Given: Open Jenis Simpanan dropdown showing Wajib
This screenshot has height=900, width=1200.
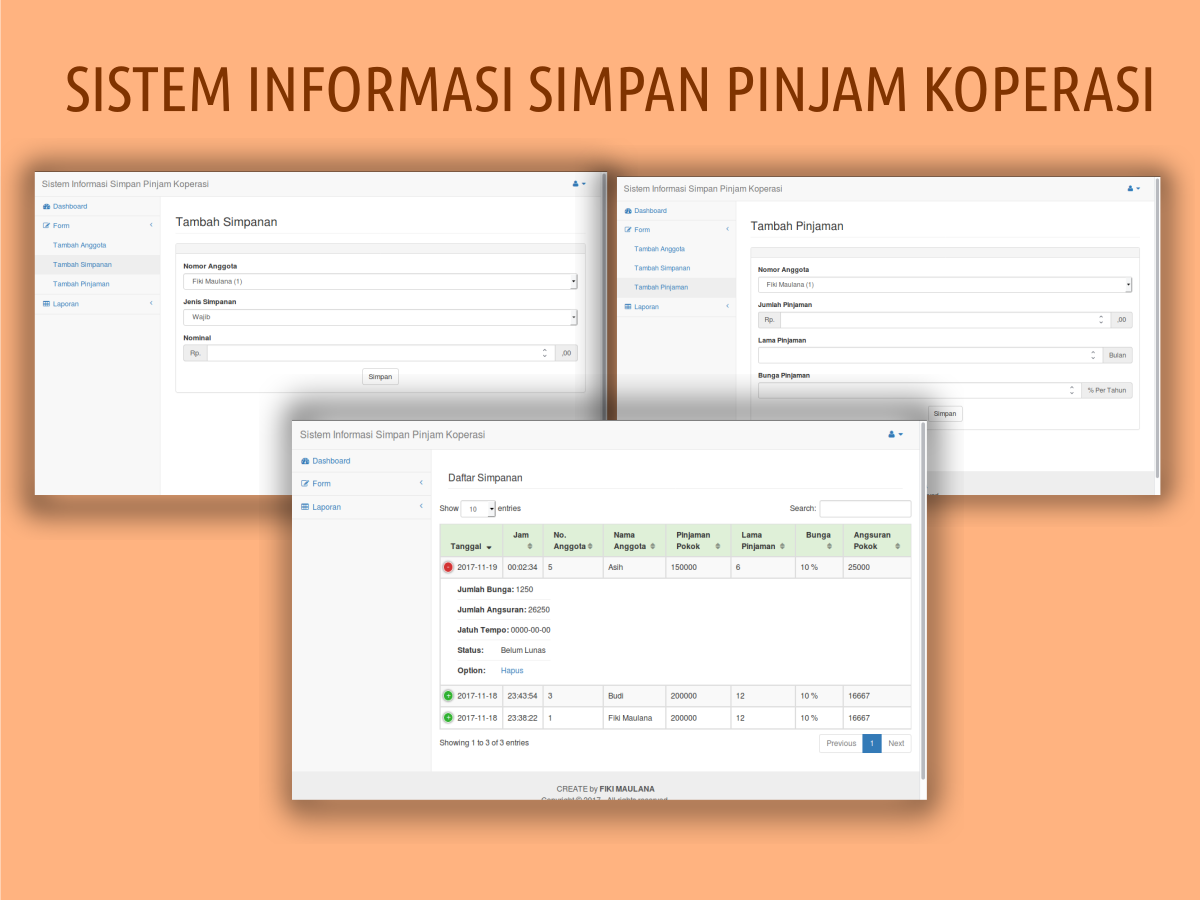Looking at the screenshot, I should pos(380,317).
